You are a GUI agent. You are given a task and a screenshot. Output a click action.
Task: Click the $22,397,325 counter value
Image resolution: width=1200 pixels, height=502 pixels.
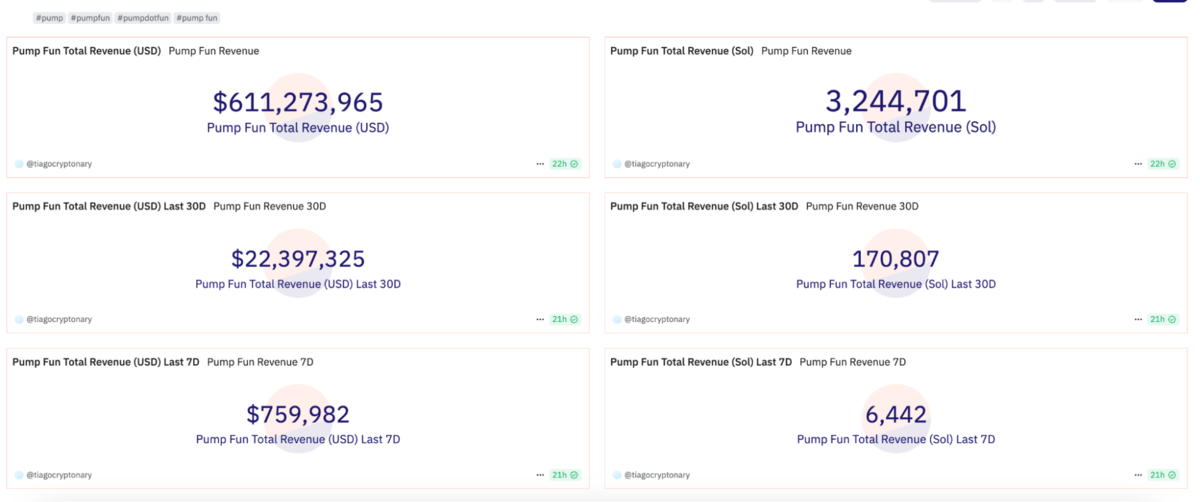point(298,259)
